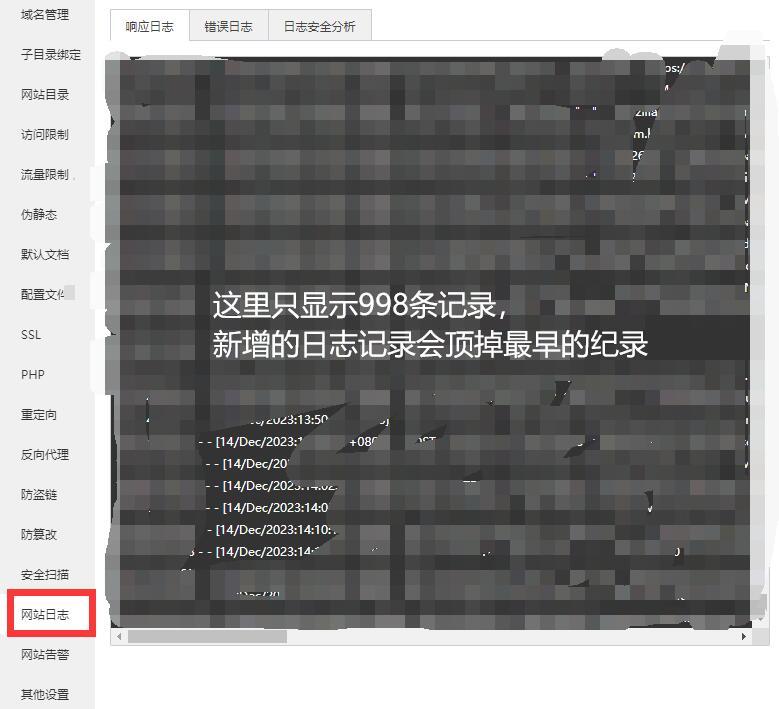Open 防盗链 settings
779x709 pixels.
click(39, 495)
